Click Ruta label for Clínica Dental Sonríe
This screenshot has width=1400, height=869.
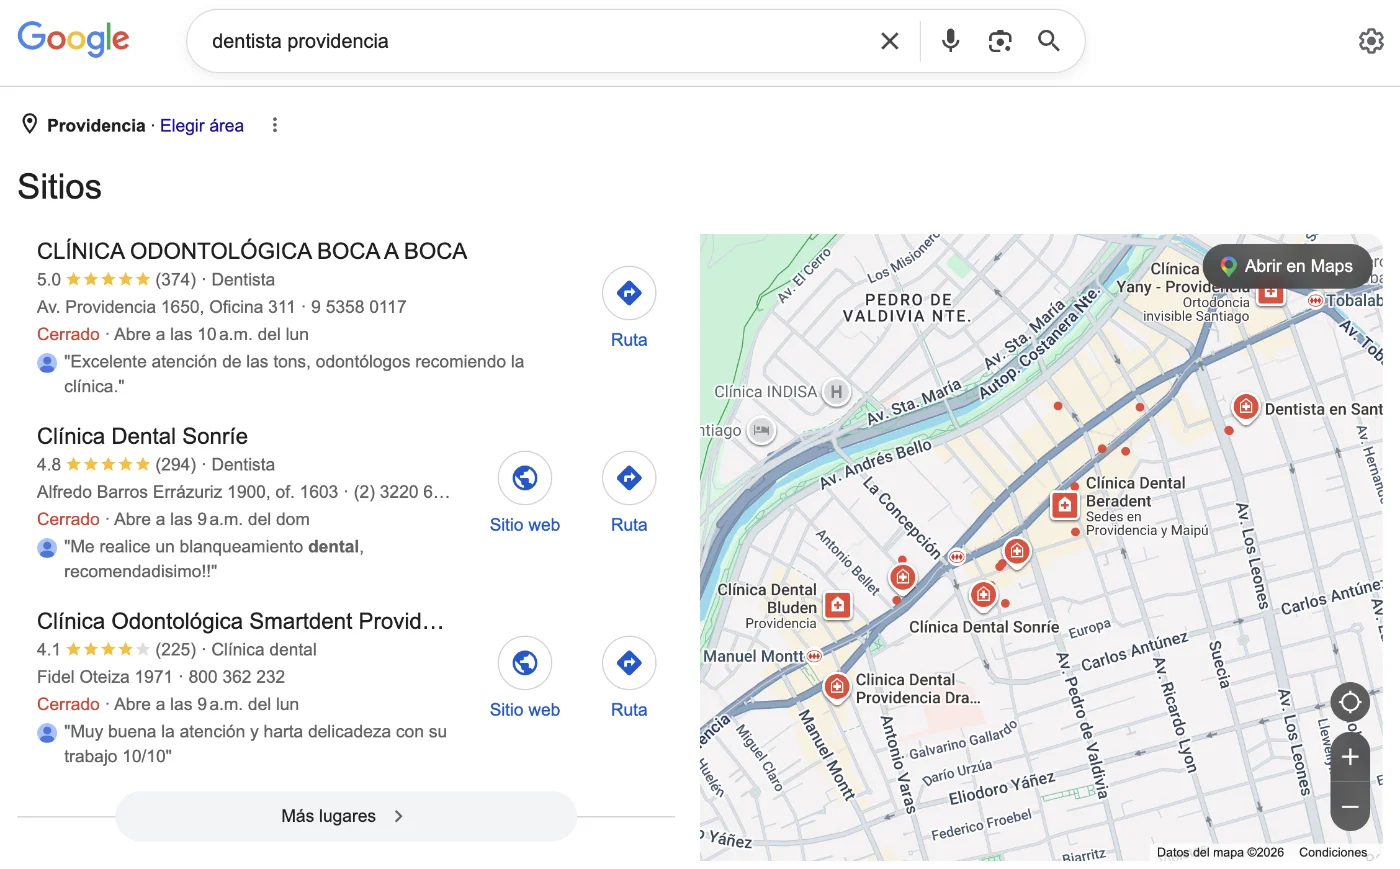click(629, 525)
